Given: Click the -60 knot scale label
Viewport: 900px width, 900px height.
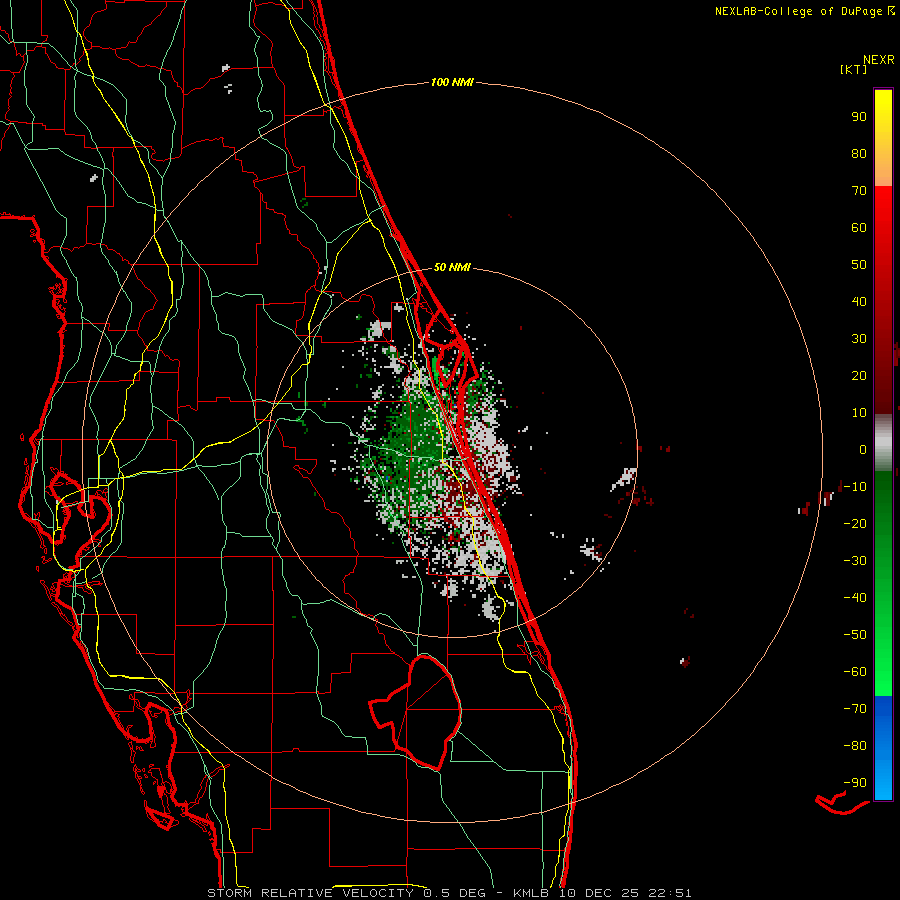Looking at the screenshot, I should tap(855, 672).
